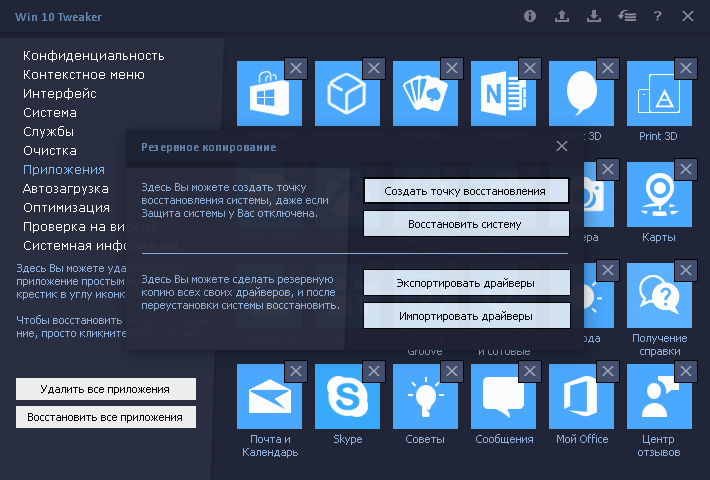
Task: Remove Советы via its corner X
Action: 452,371
